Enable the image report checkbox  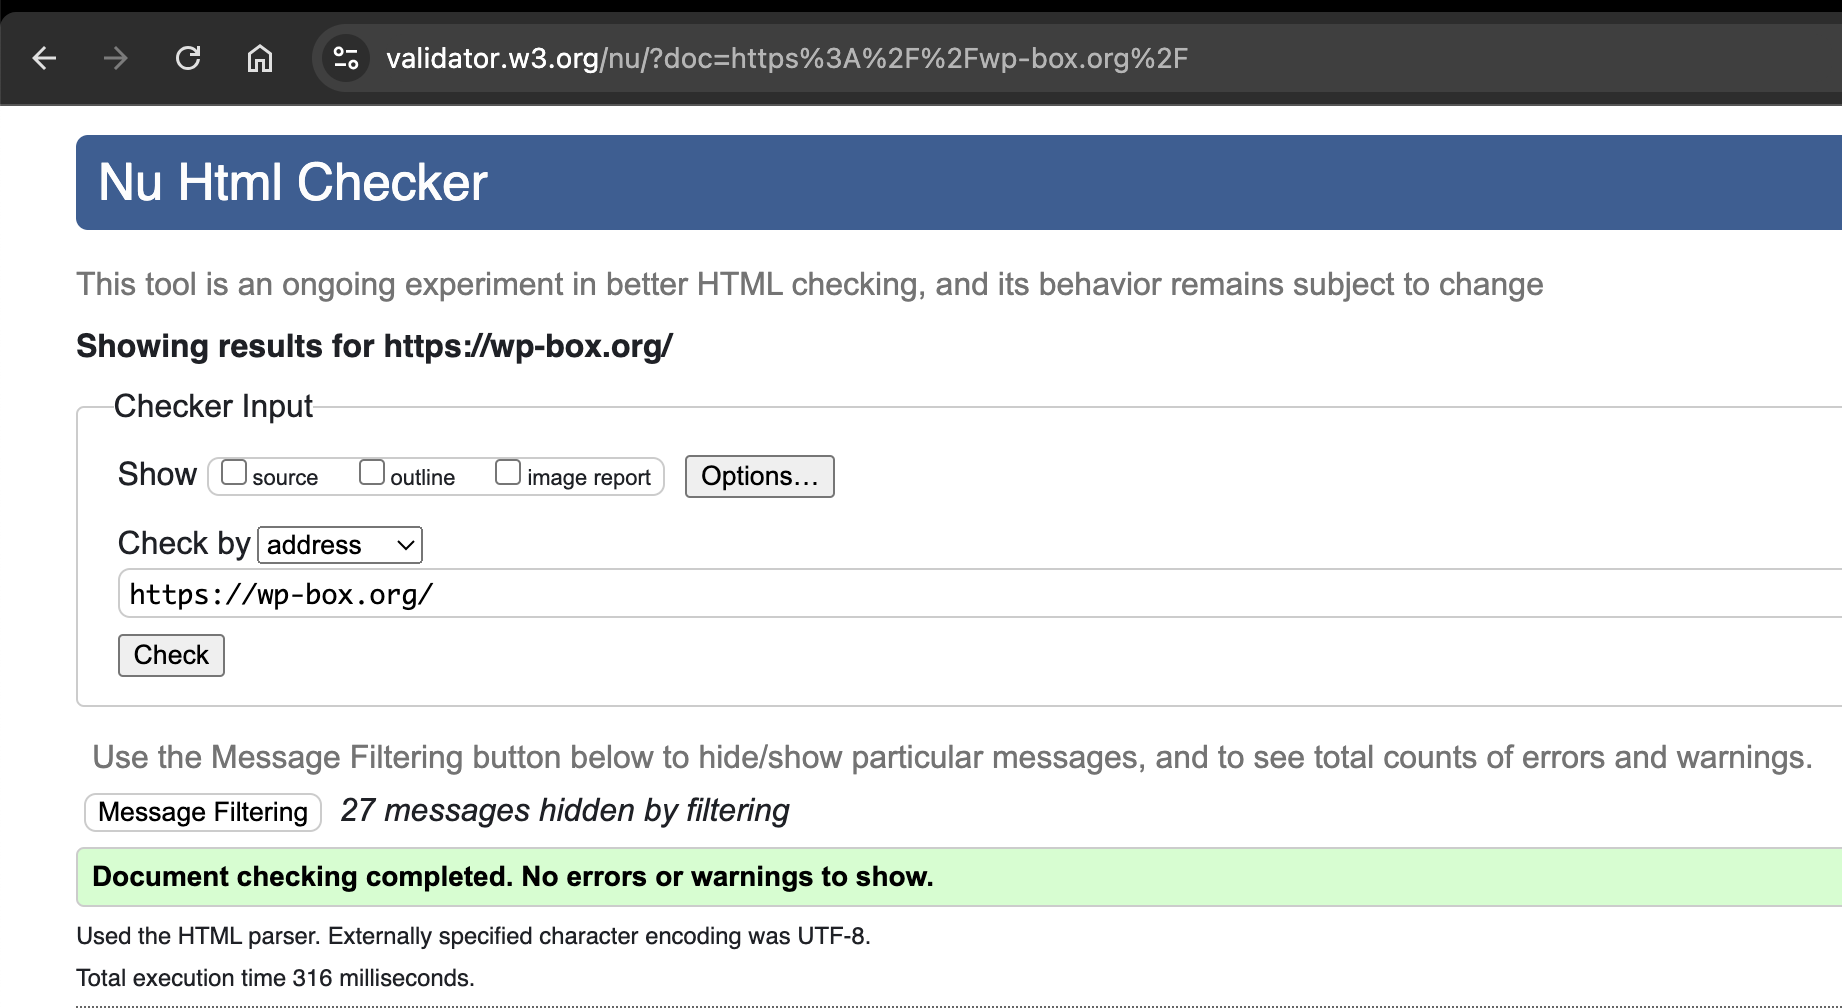pyautogui.click(x=508, y=472)
